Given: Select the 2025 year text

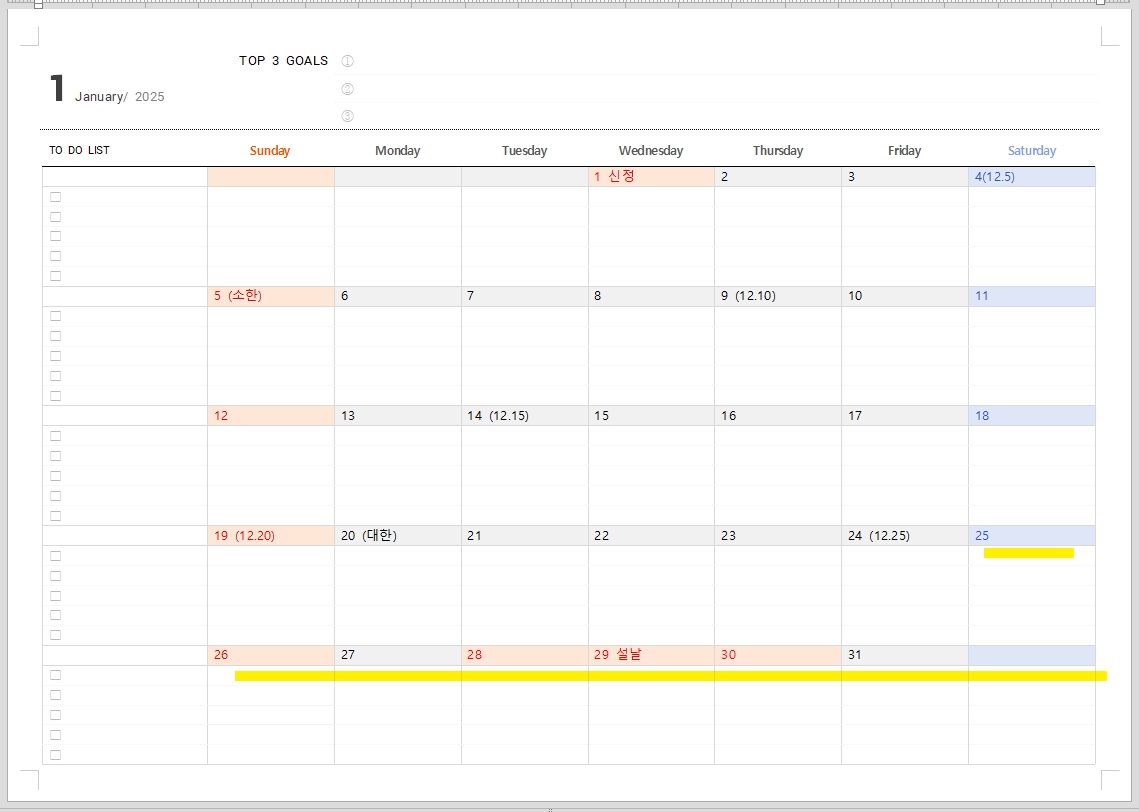Looking at the screenshot, I should pyautogui.click(x=150, y=97).
